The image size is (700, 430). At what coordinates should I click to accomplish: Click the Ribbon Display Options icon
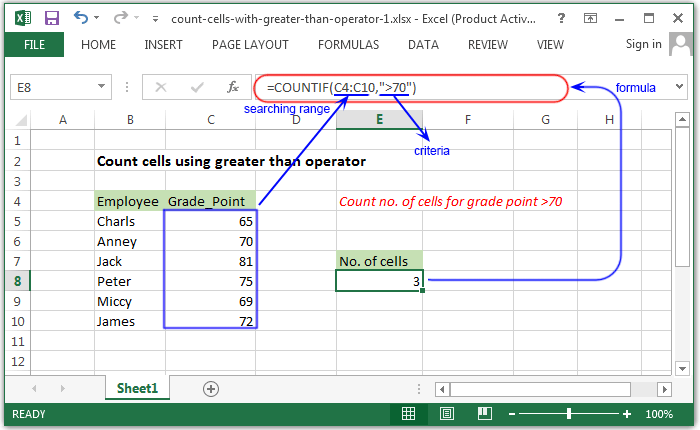590,18
